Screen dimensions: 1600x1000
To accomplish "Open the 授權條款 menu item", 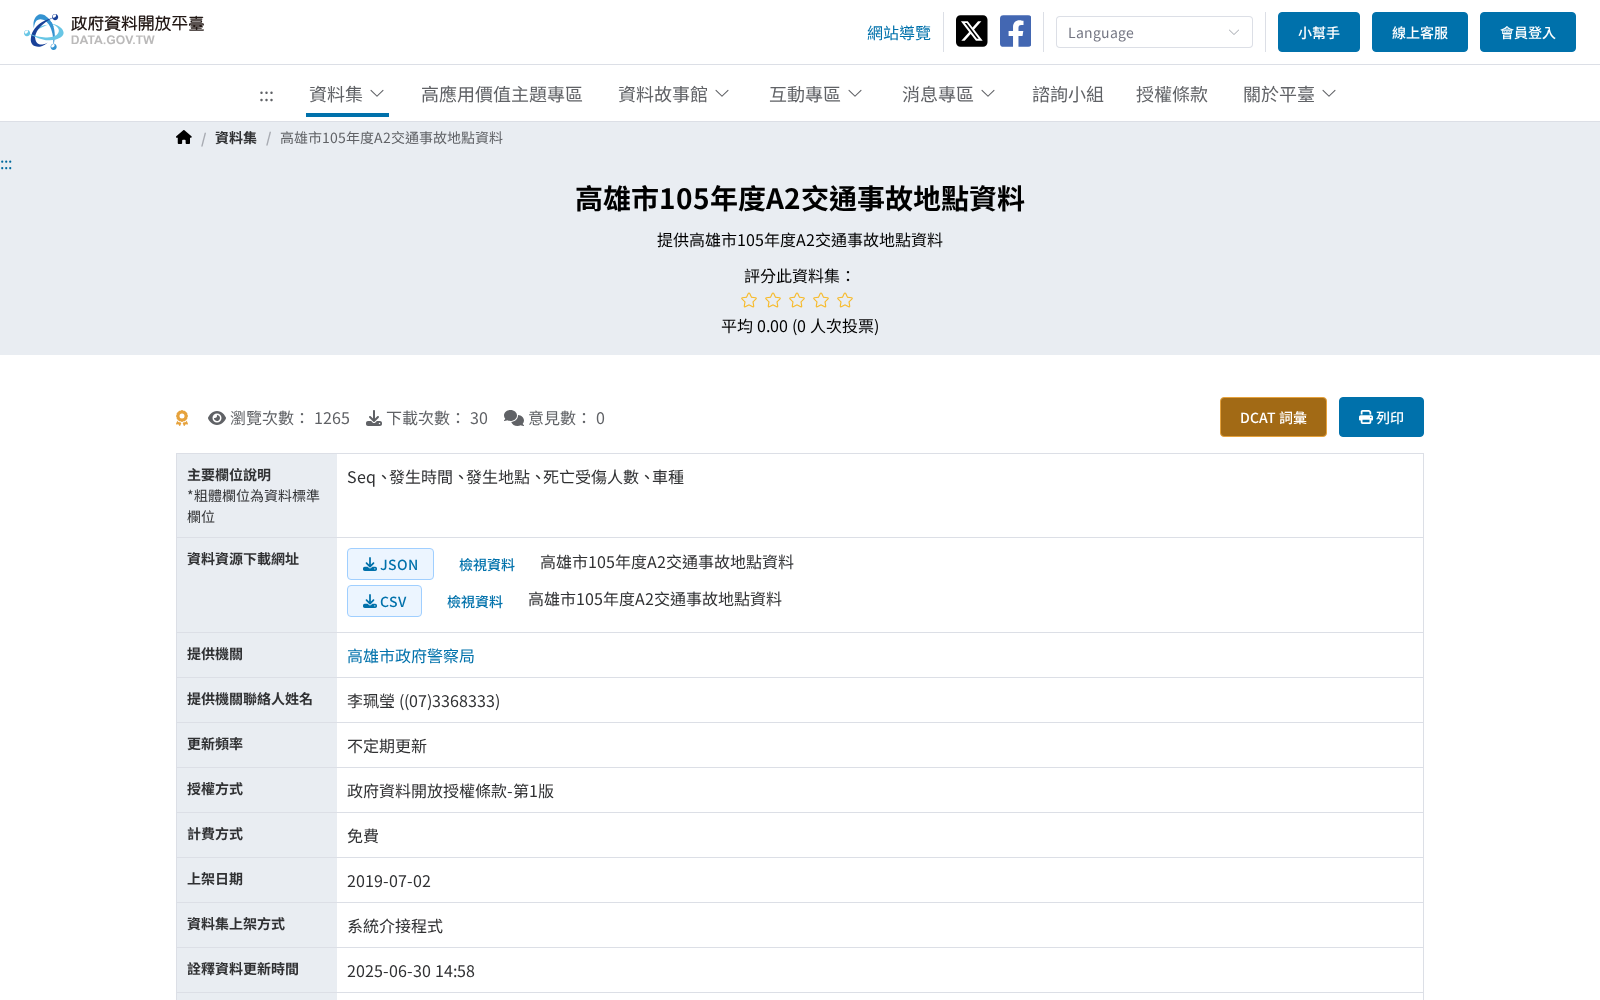I will pyautogui.click(x=1172, y=94).
